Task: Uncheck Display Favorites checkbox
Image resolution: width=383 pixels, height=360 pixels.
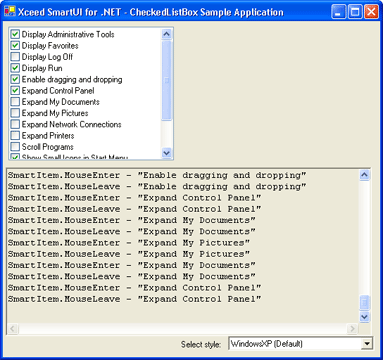Action: click(15, 46)
